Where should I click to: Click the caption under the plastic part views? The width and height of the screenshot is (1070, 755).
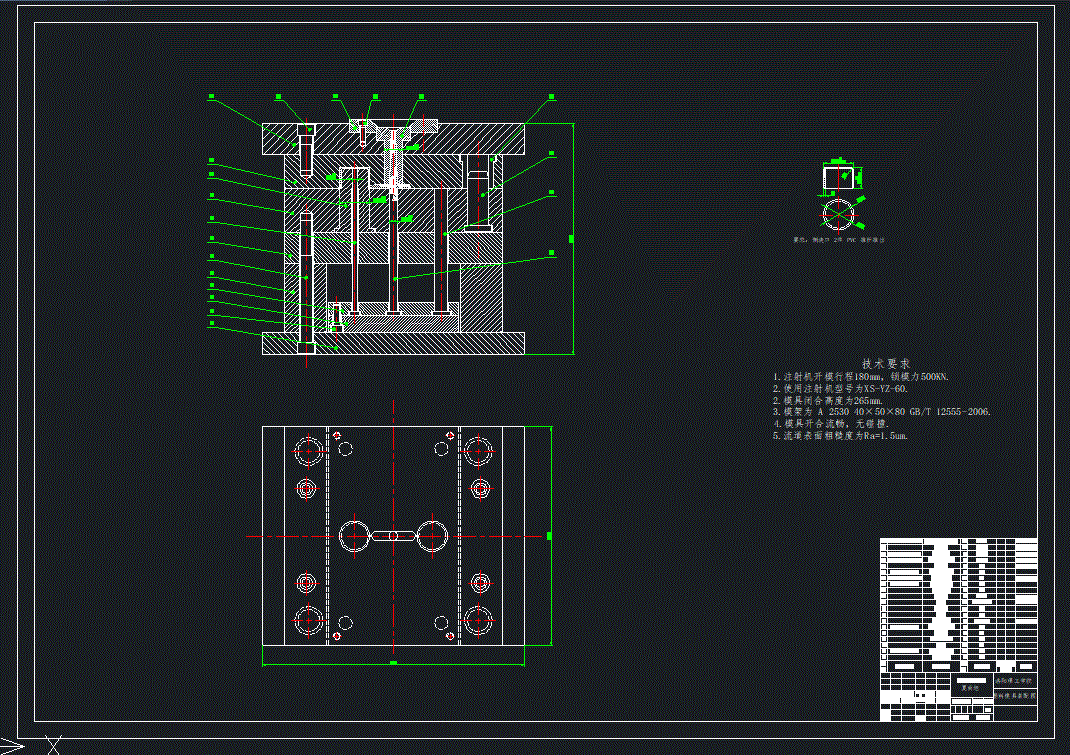point(839,240)
